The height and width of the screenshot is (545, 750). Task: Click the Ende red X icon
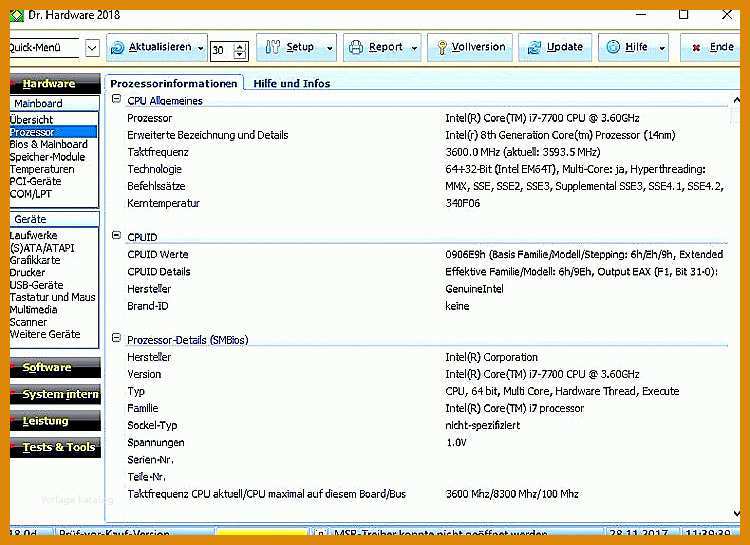[696, 48]
